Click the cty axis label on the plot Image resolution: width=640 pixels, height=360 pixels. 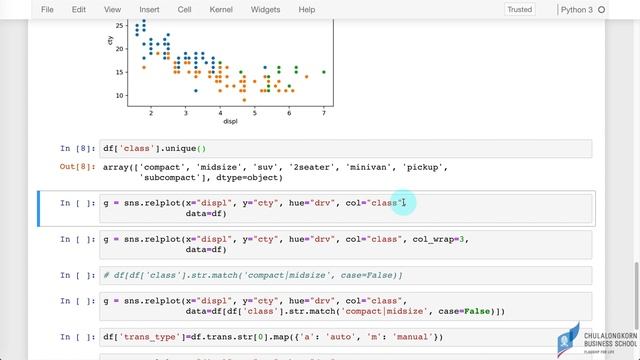pyautogui.click(x=110, y=40)
